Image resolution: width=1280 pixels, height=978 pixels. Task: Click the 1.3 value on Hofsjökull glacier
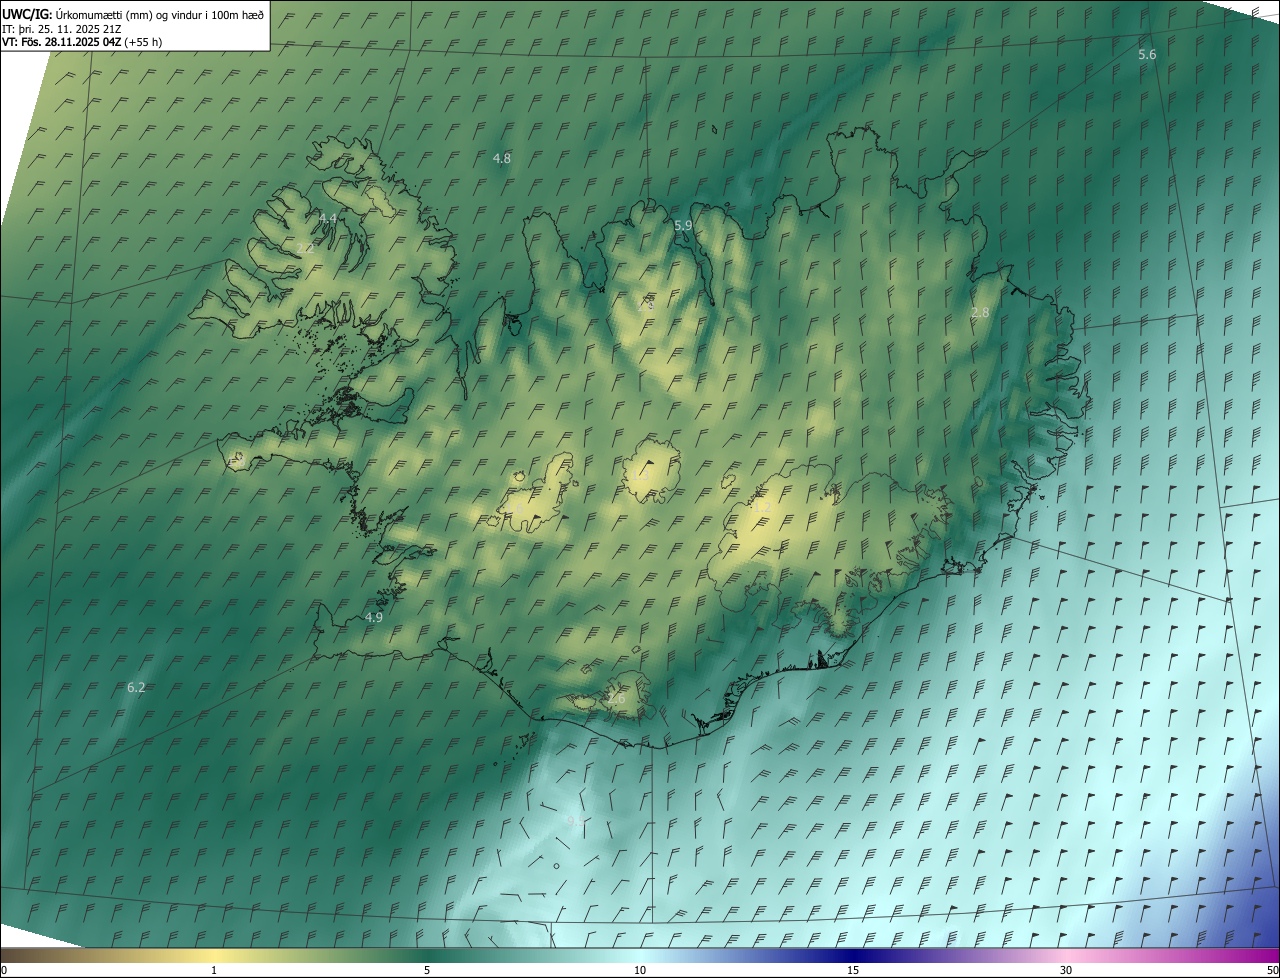coord(640,477)
